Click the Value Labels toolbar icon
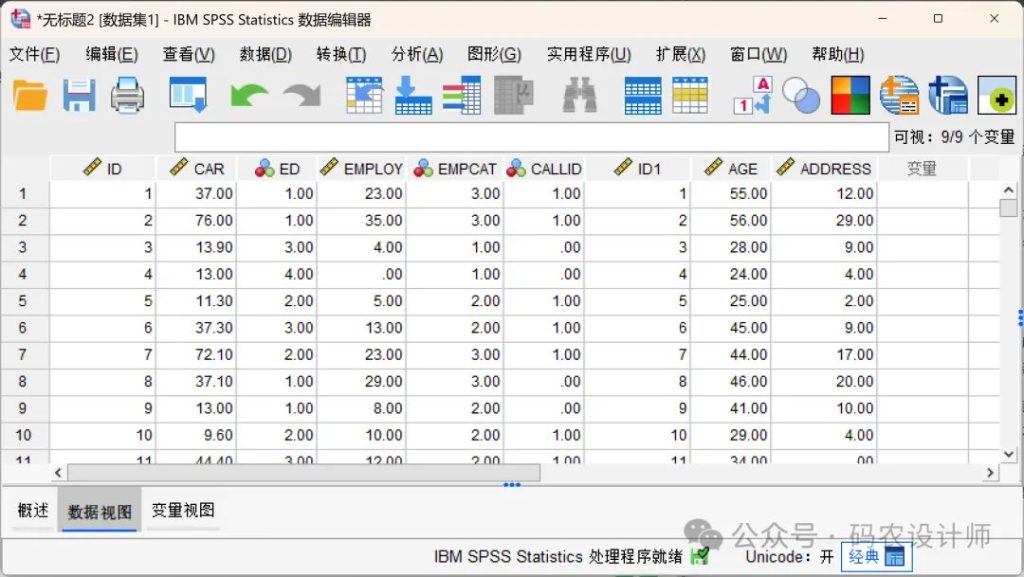The image size is (1024, 577). tap(751, 96)
